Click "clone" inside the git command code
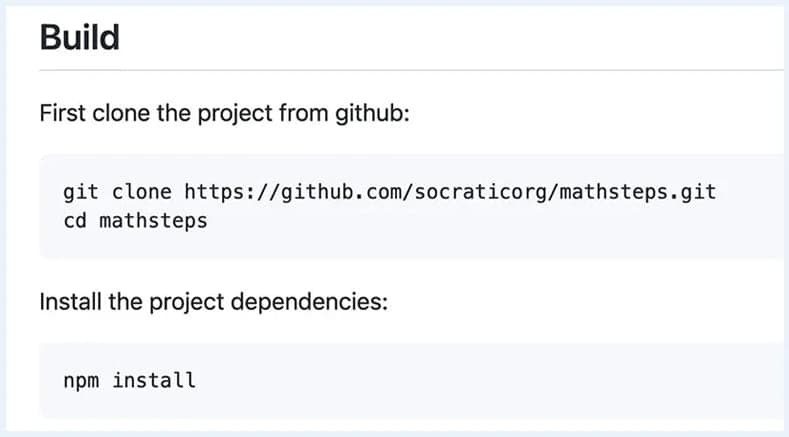The width and height of the screenshot is (789, 437). [141, 191]
